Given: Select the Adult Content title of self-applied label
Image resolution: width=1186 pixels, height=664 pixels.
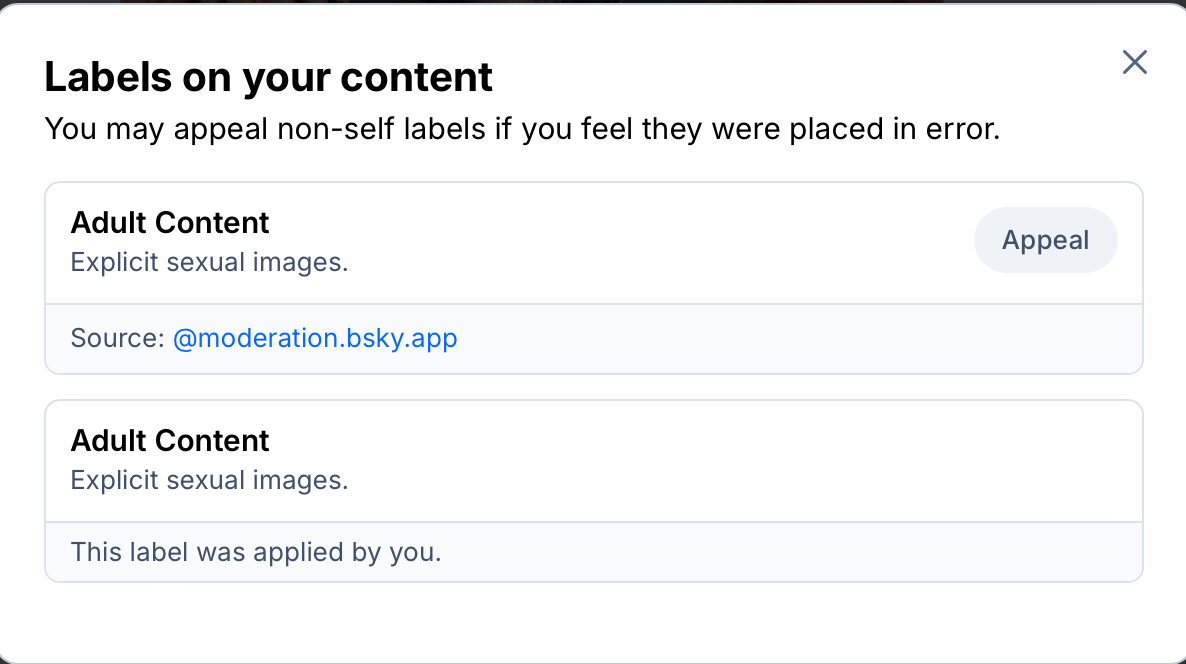Looking at the screenshot, I should [170, 440].
